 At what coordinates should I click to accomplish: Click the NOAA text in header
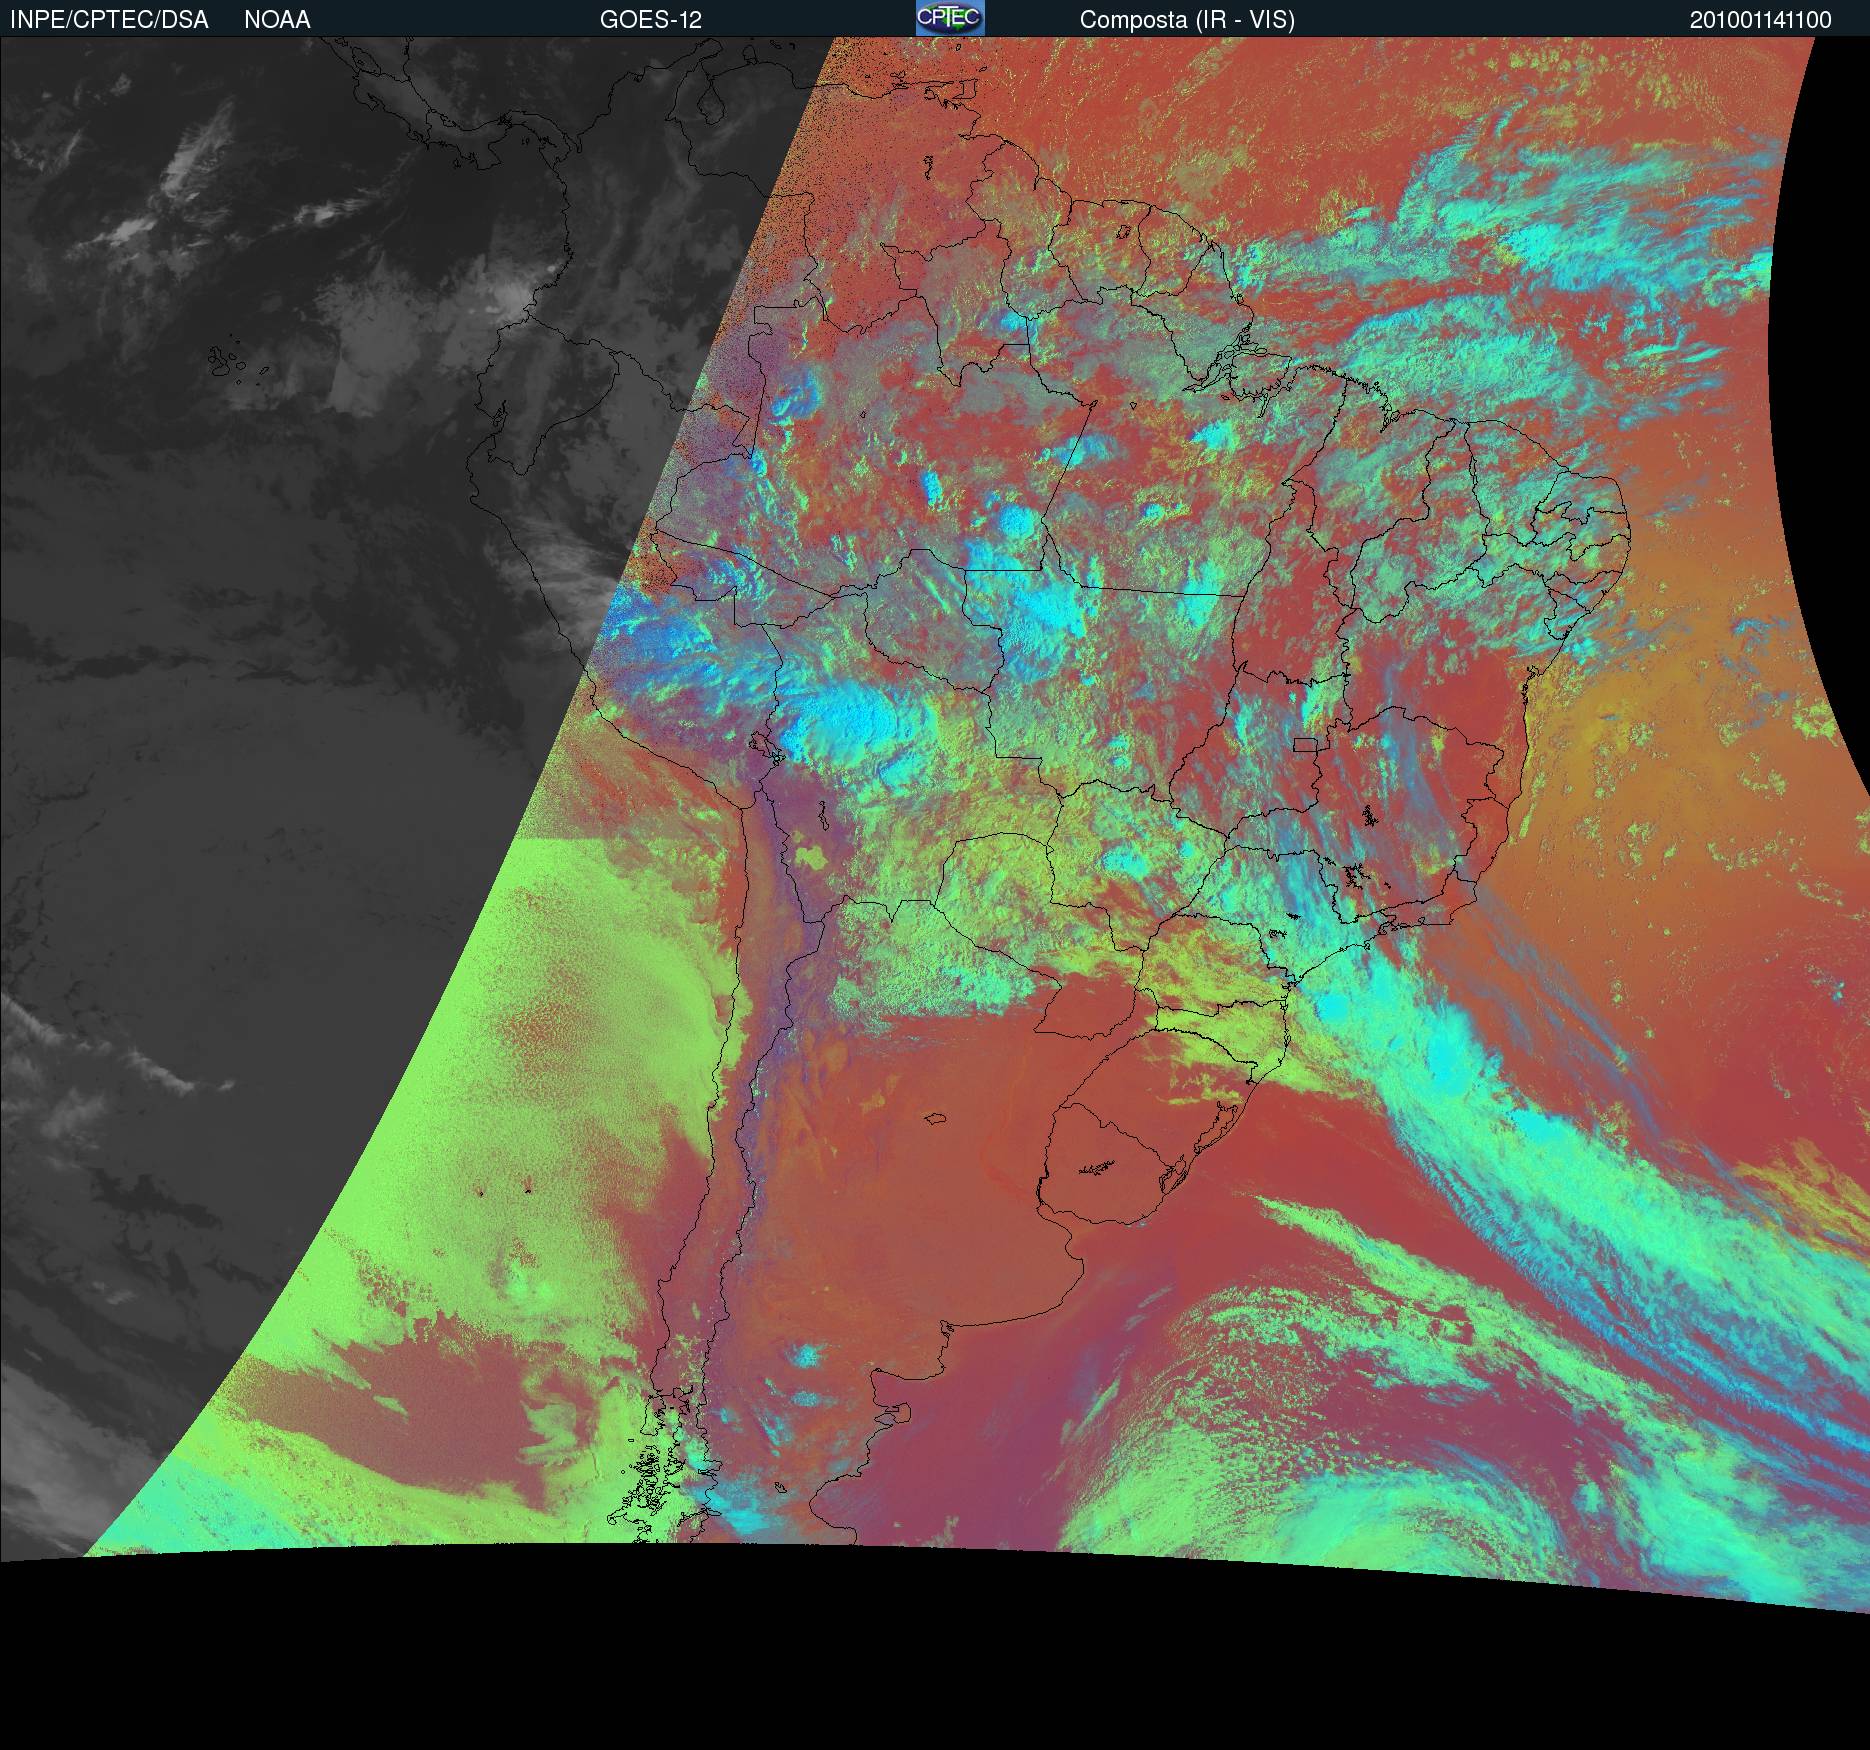277,20
